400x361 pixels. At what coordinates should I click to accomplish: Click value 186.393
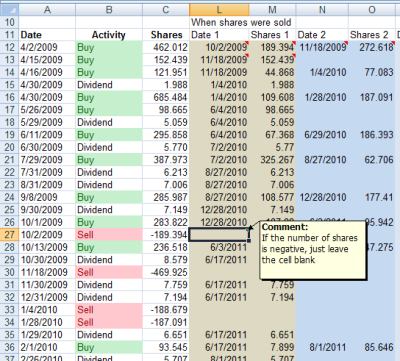[372, 135]
